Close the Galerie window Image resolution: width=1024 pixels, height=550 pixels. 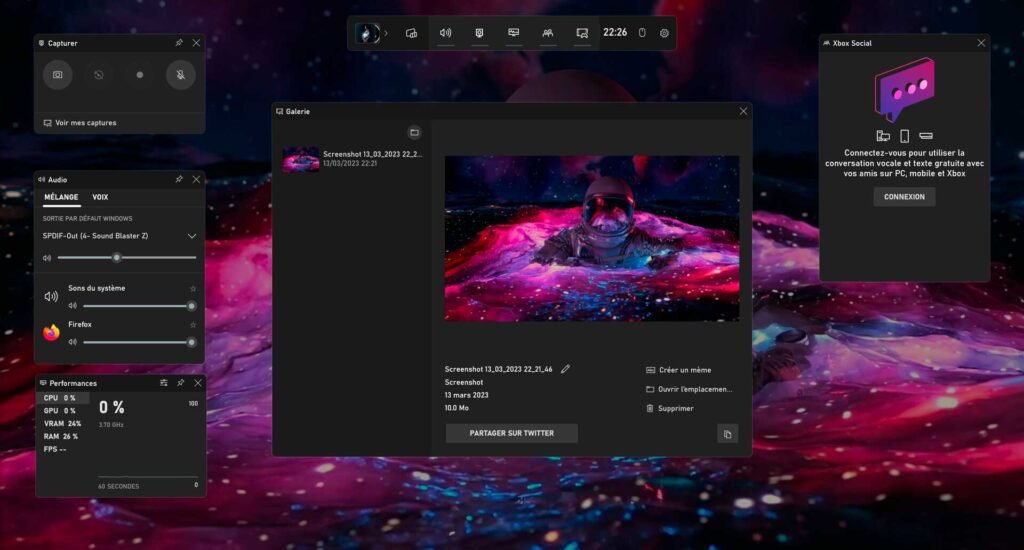pos(743,112)
